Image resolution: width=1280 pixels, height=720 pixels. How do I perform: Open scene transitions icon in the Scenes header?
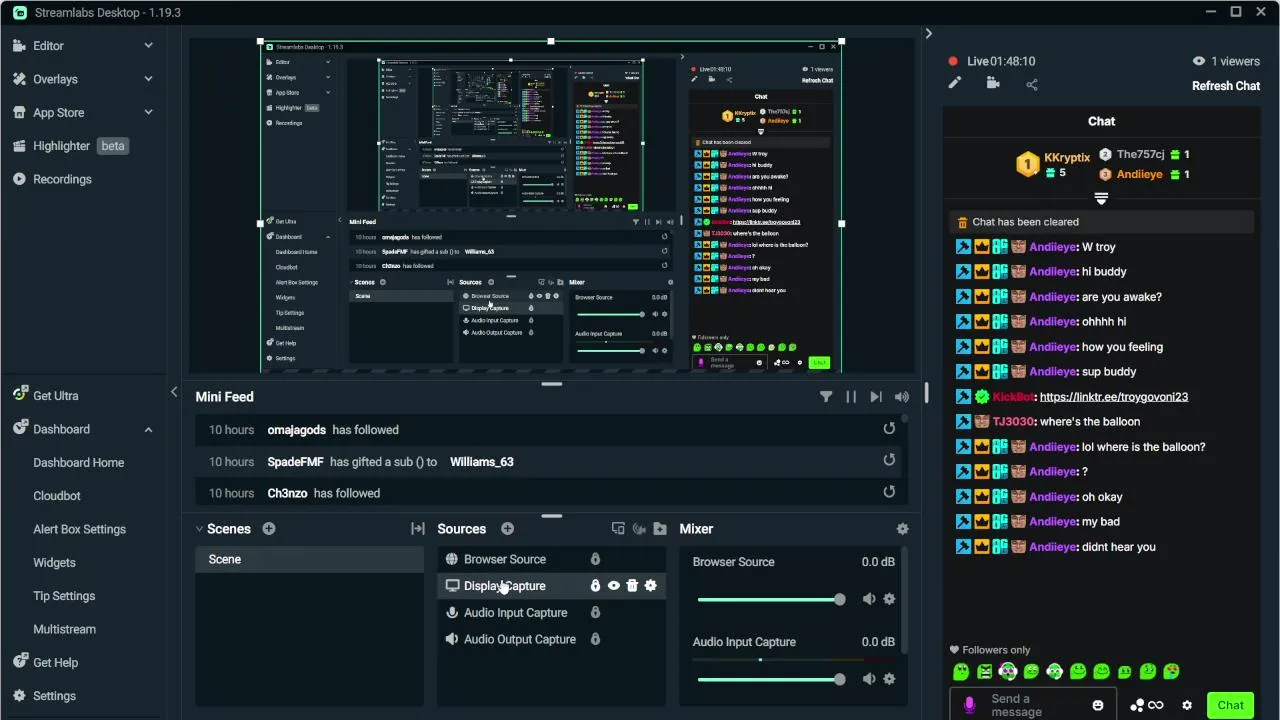tap(418, 529)
